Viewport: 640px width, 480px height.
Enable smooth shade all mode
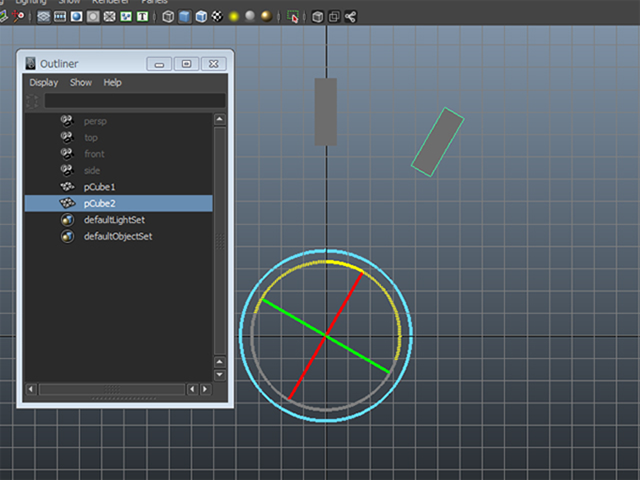click(184, 17)
